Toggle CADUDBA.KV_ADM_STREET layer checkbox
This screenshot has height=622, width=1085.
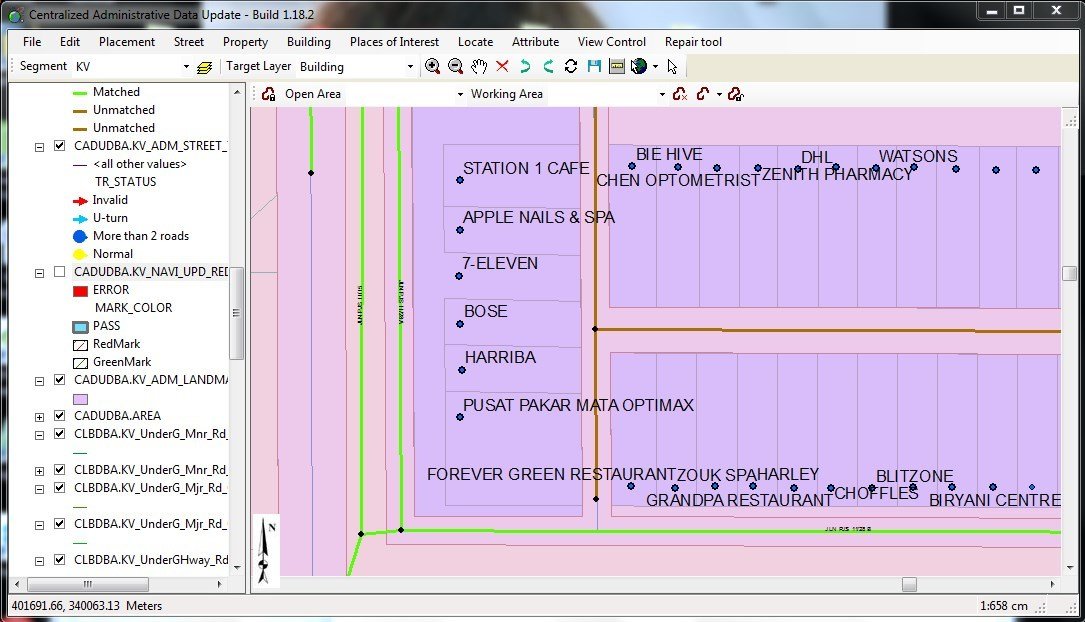(60, 146)
